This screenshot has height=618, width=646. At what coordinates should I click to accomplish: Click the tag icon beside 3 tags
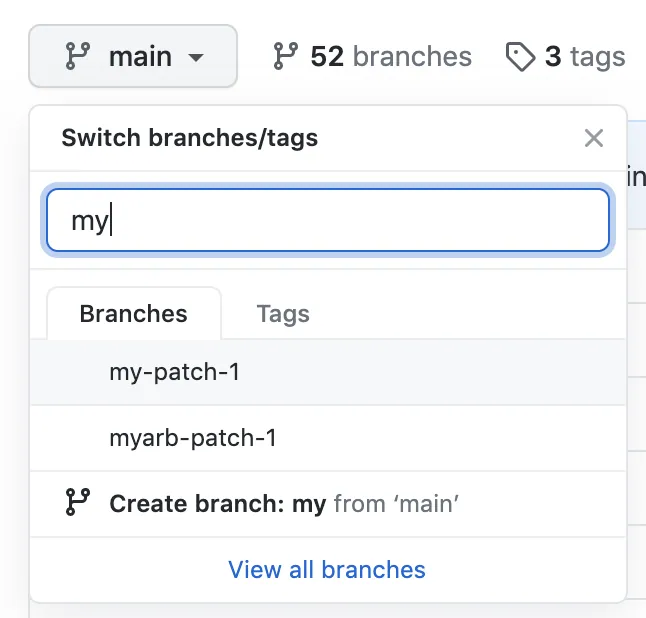tap(520, 57)
